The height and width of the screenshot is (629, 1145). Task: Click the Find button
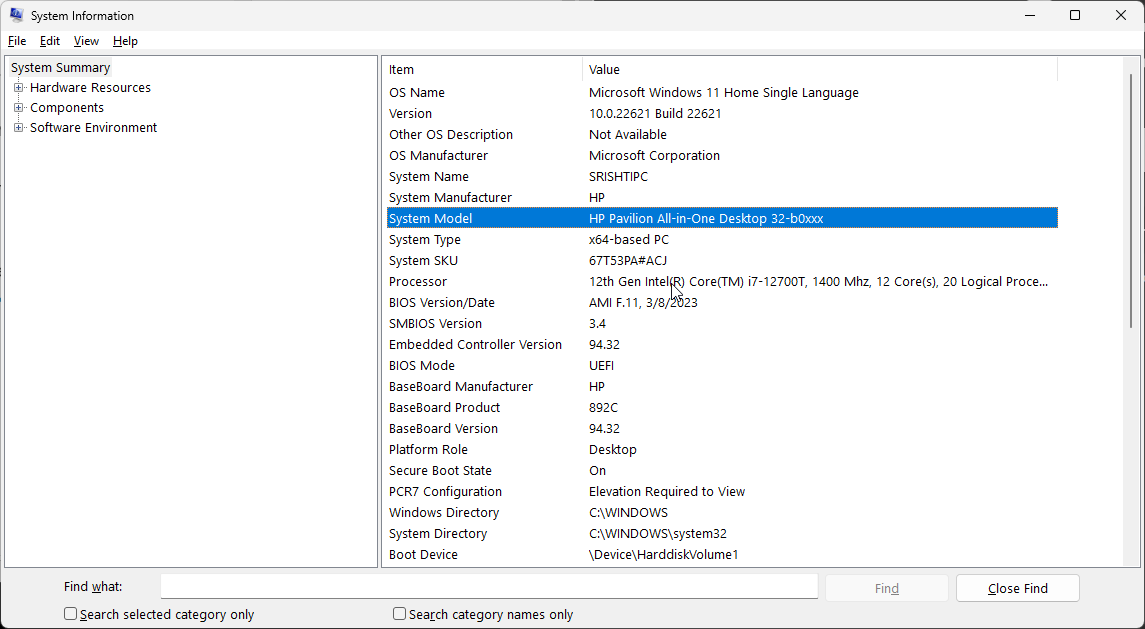click(x=886, y=588)
